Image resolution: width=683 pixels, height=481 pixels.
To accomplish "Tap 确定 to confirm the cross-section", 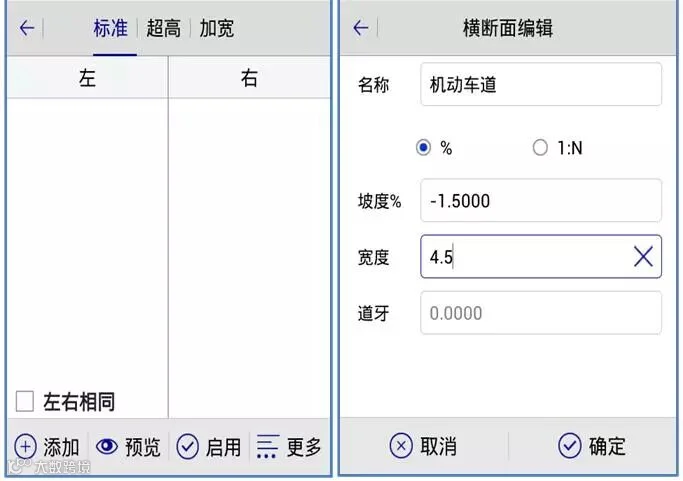I will [592, 446].
